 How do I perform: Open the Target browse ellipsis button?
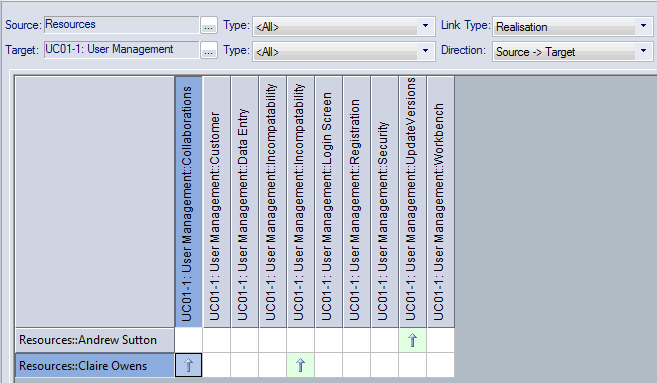209,50
